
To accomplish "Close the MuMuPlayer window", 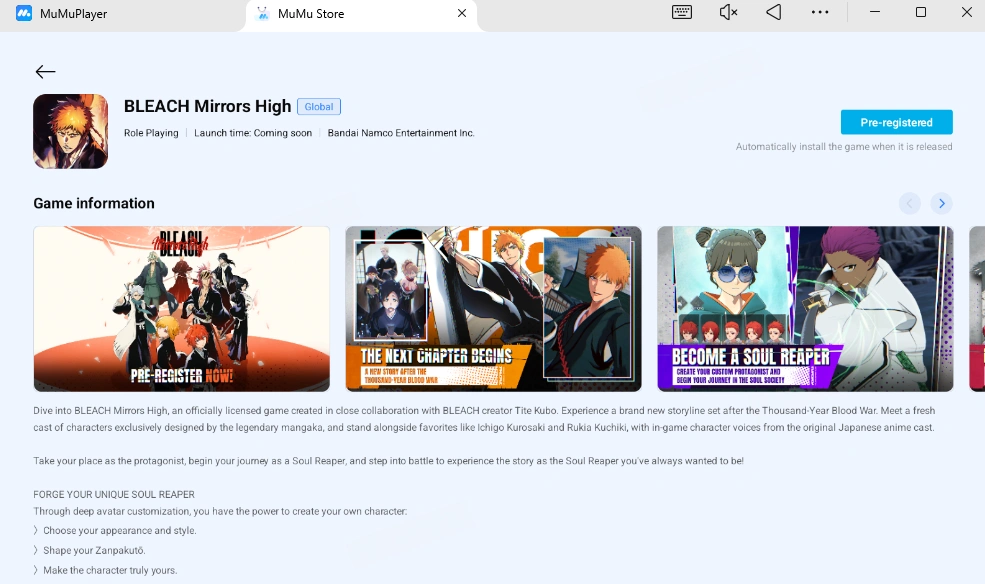I will click(967, 12).
